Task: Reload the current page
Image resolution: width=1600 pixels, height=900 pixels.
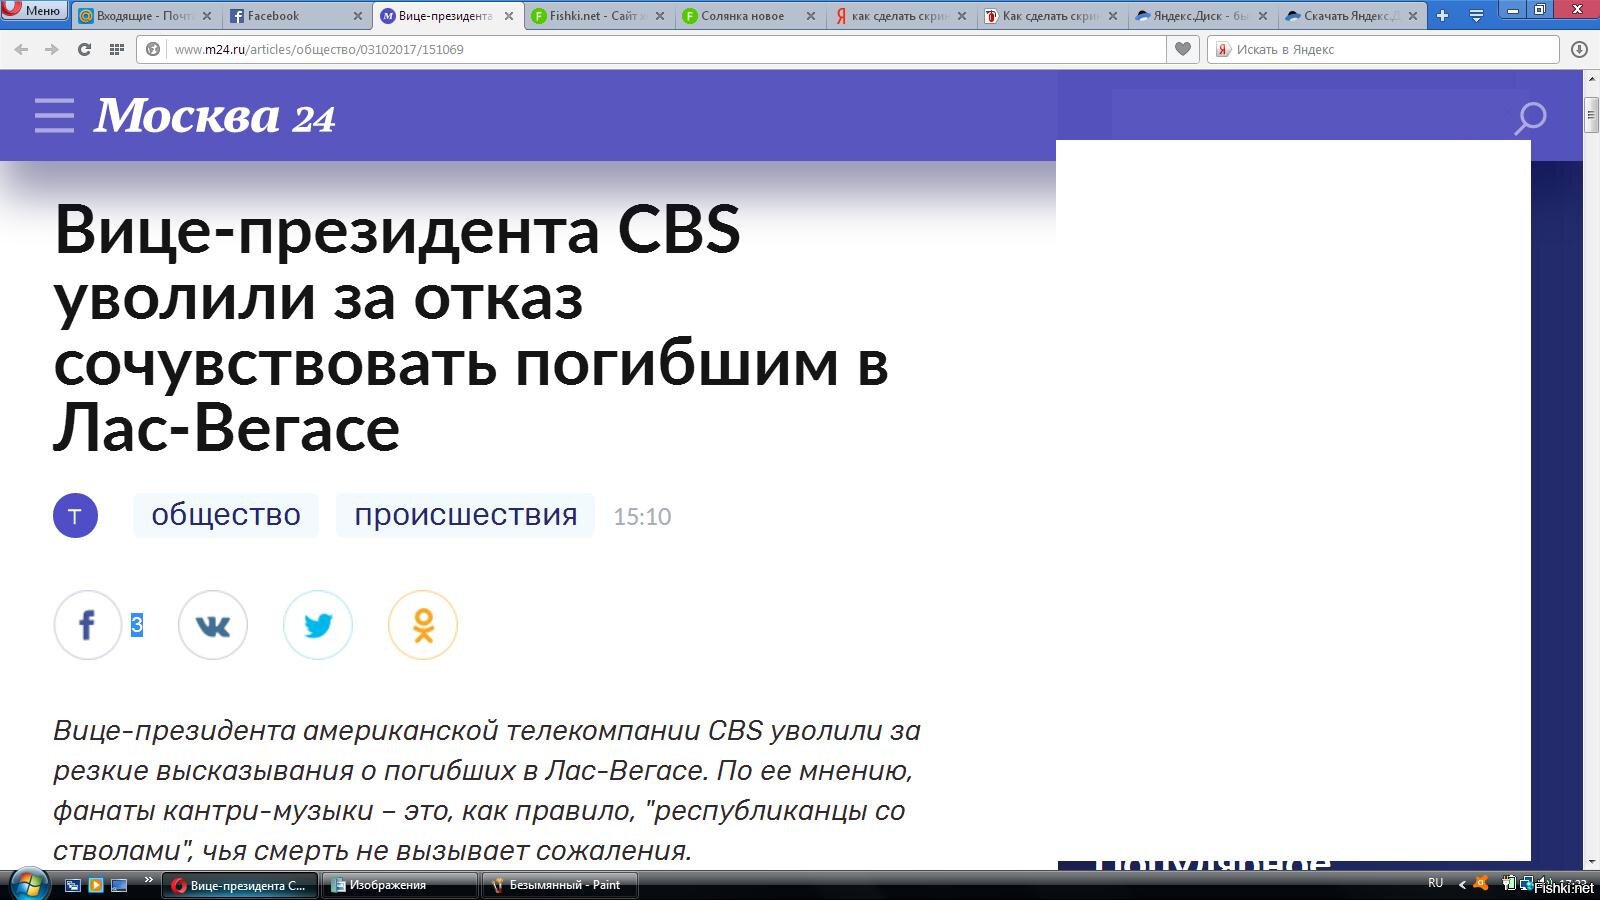Action: click(84, 49)
